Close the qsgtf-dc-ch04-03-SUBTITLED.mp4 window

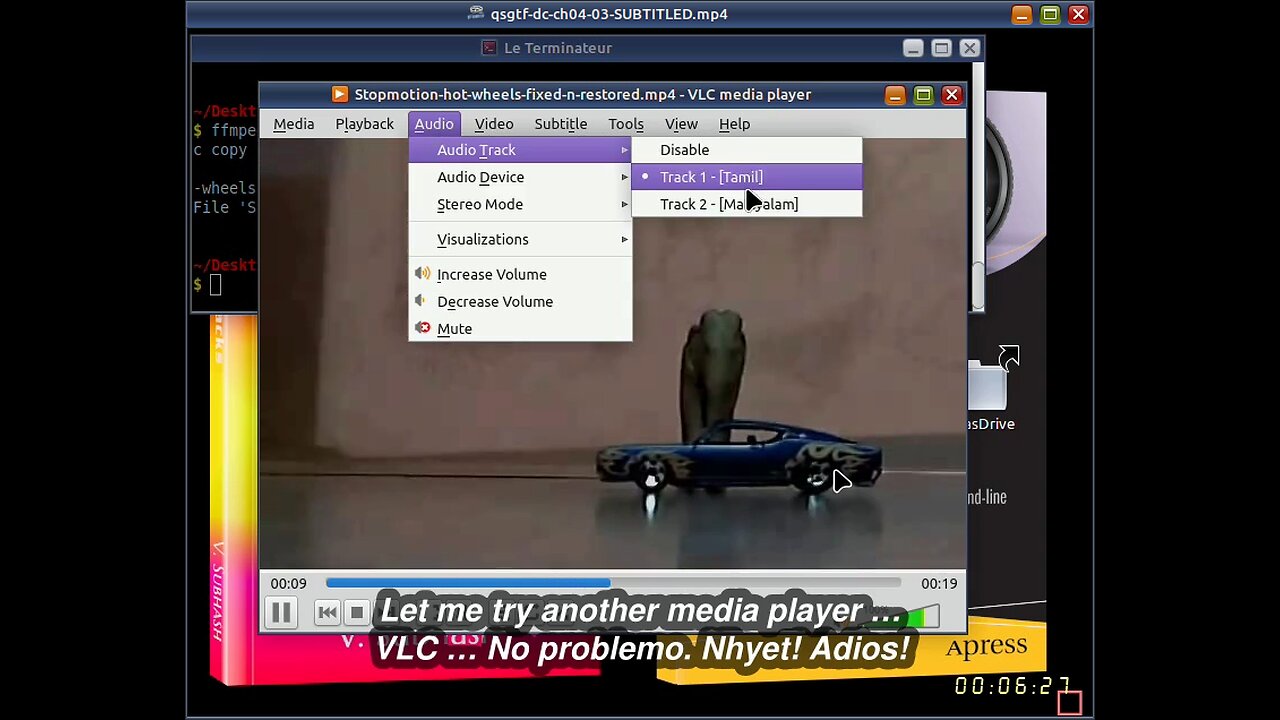[1078, 14]
